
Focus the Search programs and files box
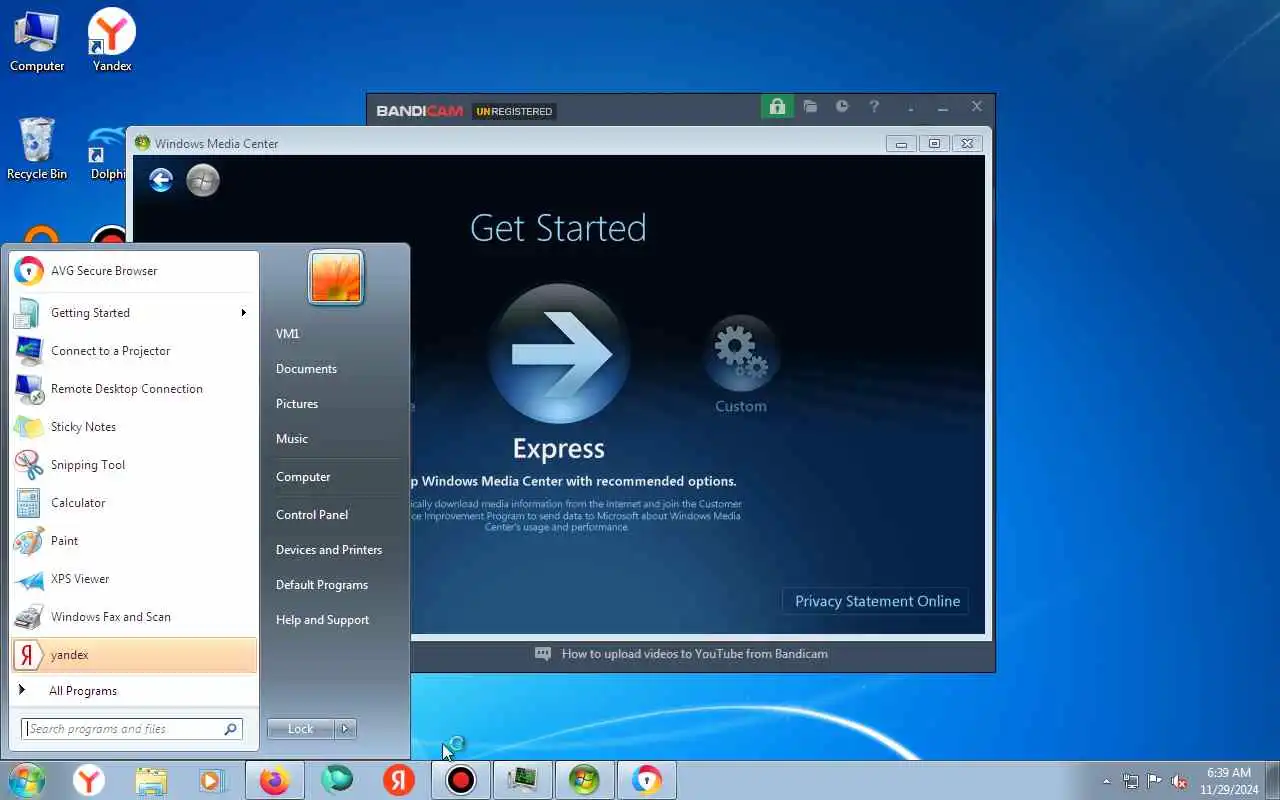click(x=131, y=729)
